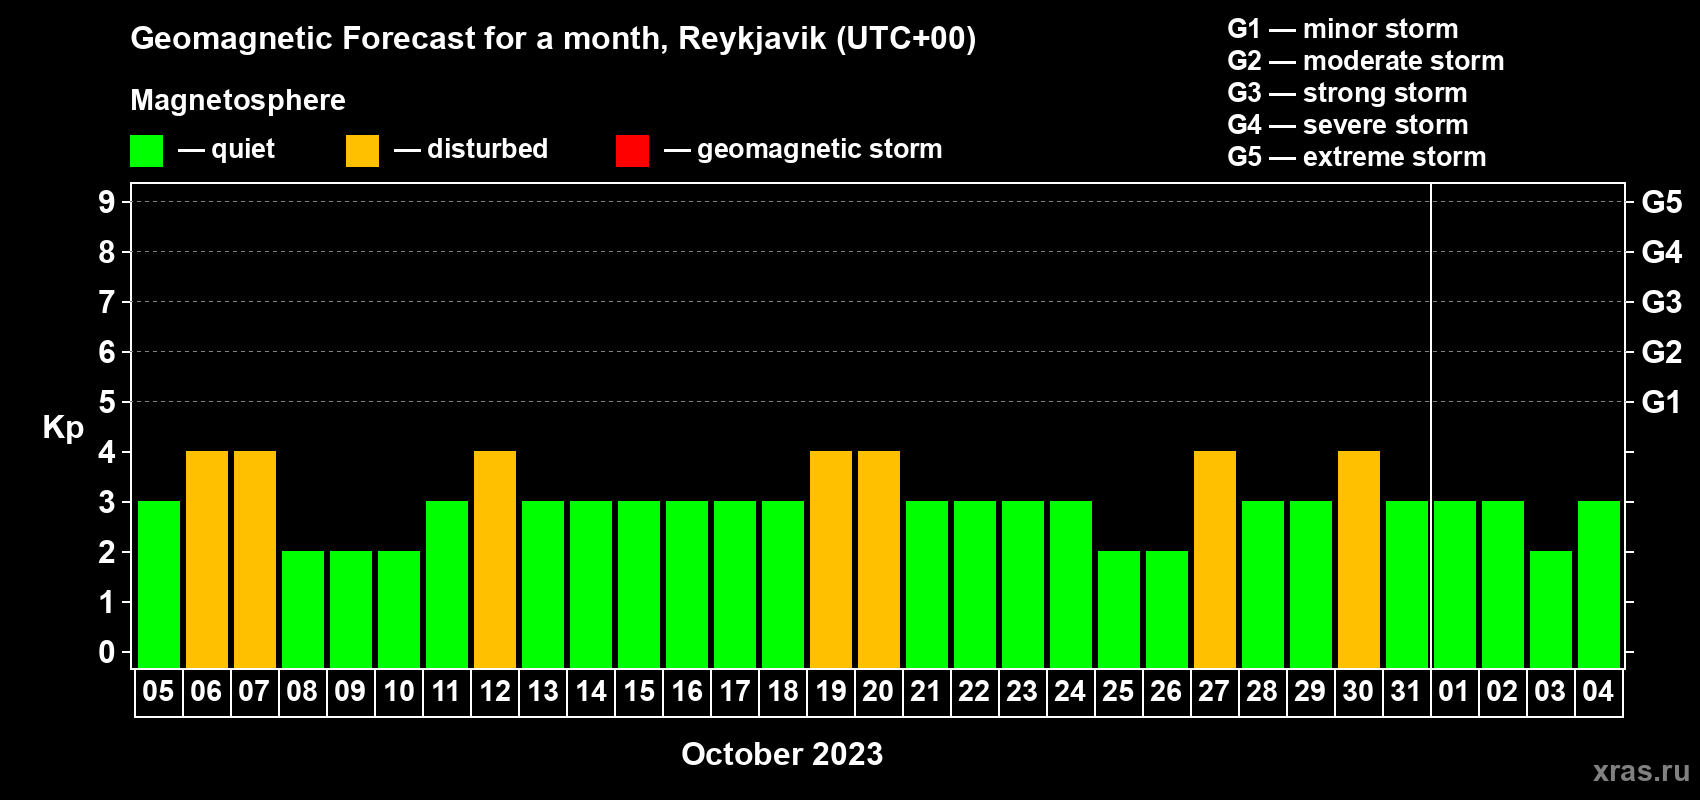Click the orange bar for October 30
Viewport: 1700px width, 800px height.
[x=1359, y=559]
